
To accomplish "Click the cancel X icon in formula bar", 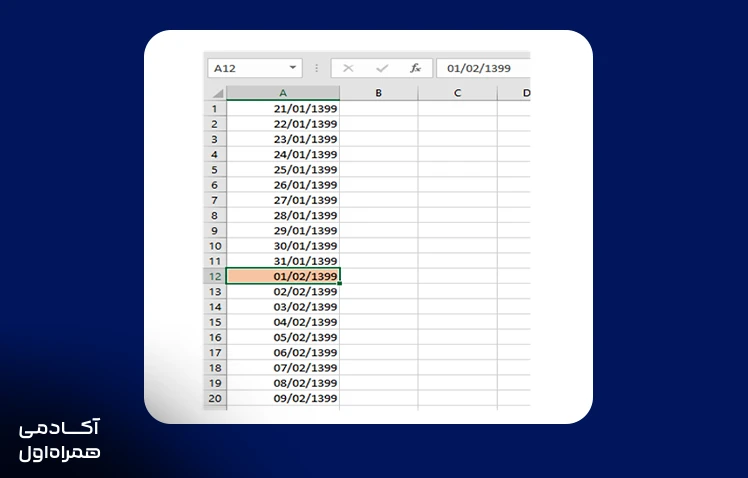I will click(348, 68).
